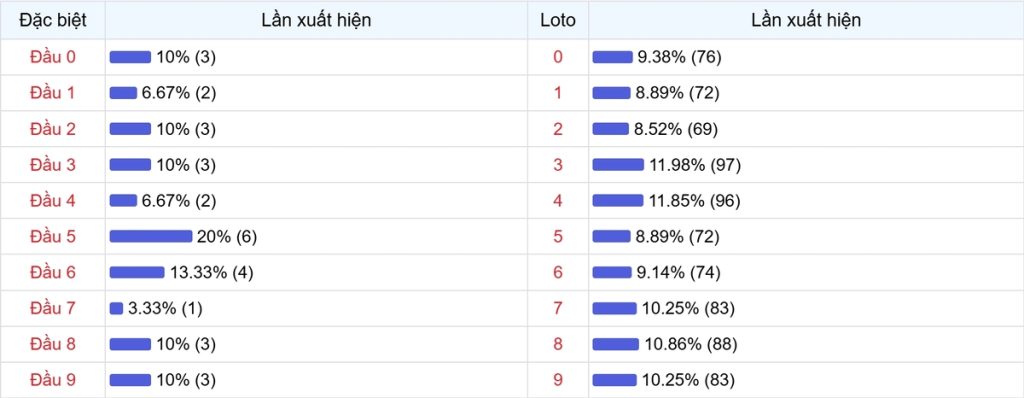Select Loto number 3
Screen dimensions: 1024x398
(558, 165)
